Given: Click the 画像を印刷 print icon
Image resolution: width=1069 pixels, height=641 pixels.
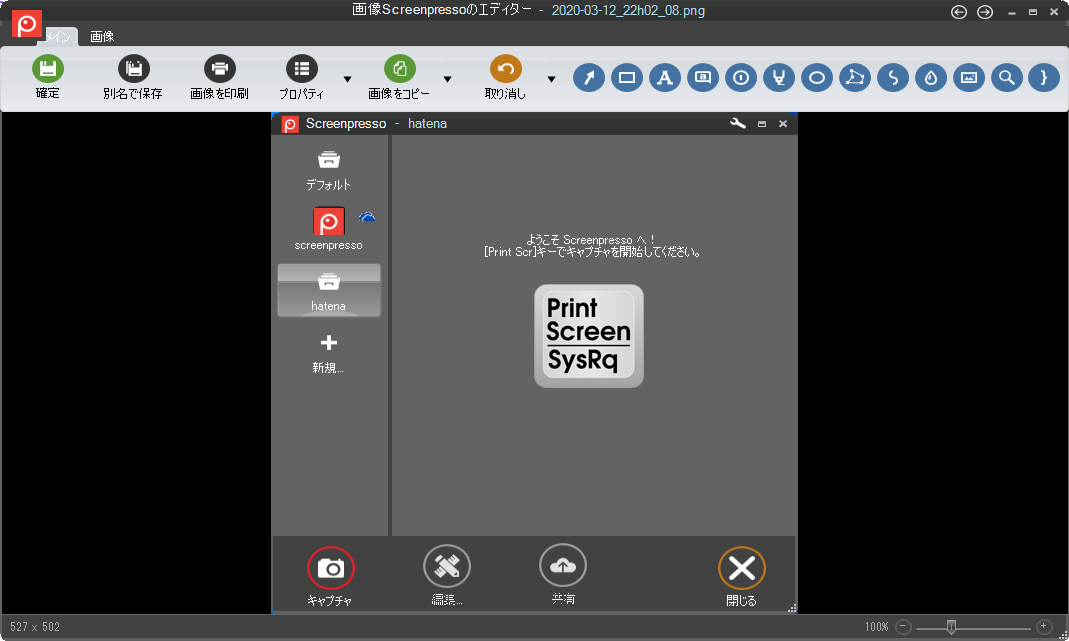Looking at the screenshot, I should click(220, 68).
